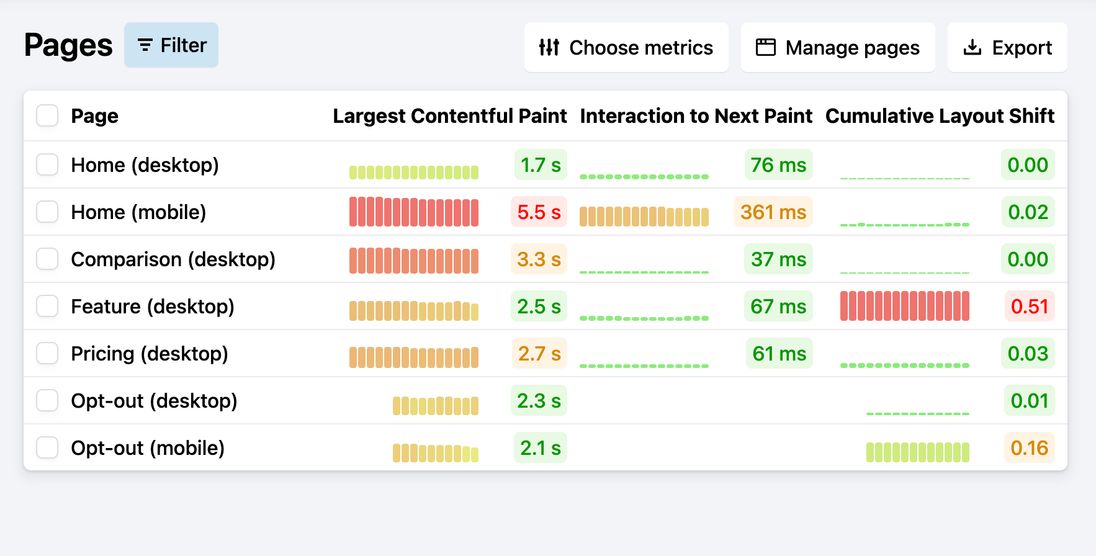Click the Manage pages window icon

point(766,47)
